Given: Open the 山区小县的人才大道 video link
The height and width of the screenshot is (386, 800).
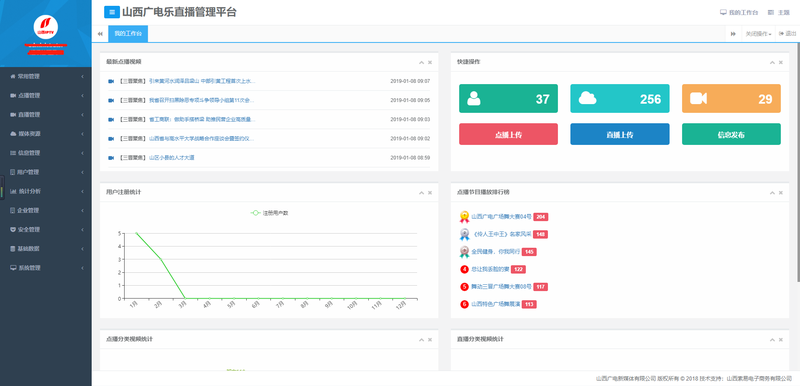Looking at the screenshot, I should point(171,158).
